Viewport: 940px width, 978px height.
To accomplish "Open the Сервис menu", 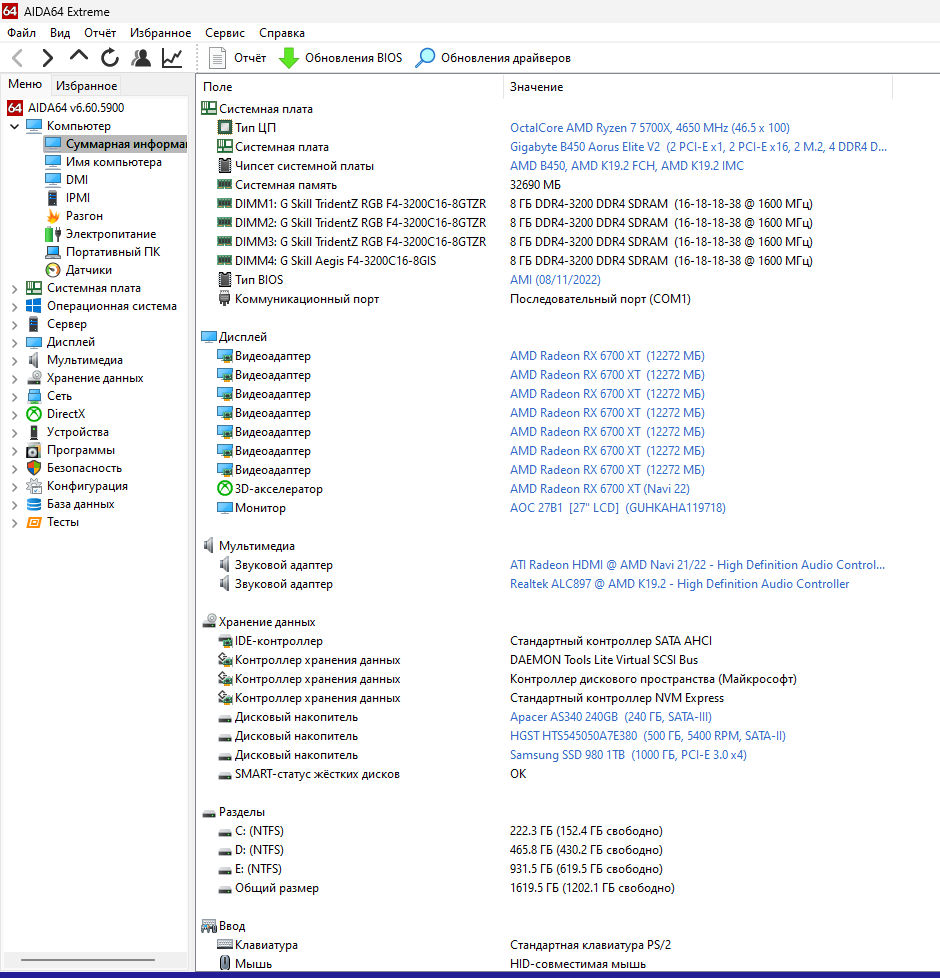I will click(x=225, y=32).
